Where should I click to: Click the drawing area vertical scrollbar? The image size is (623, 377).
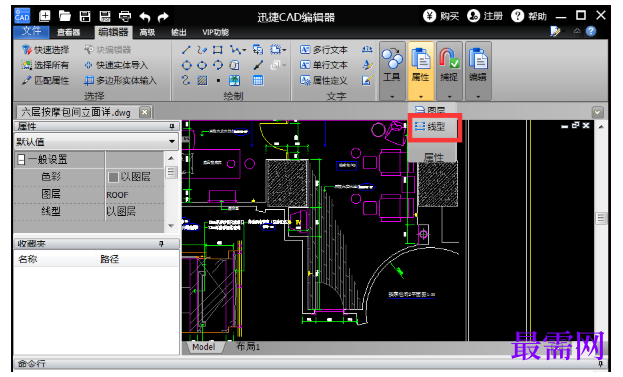pyautogui.click(x=601, y=218)
